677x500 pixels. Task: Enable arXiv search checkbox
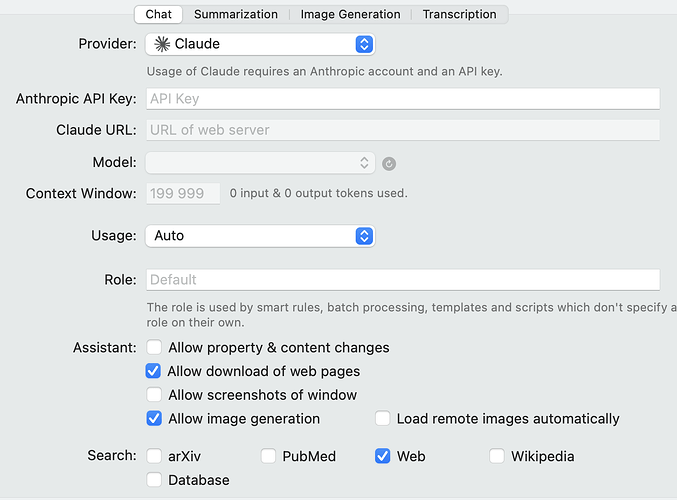click(154, 456)
